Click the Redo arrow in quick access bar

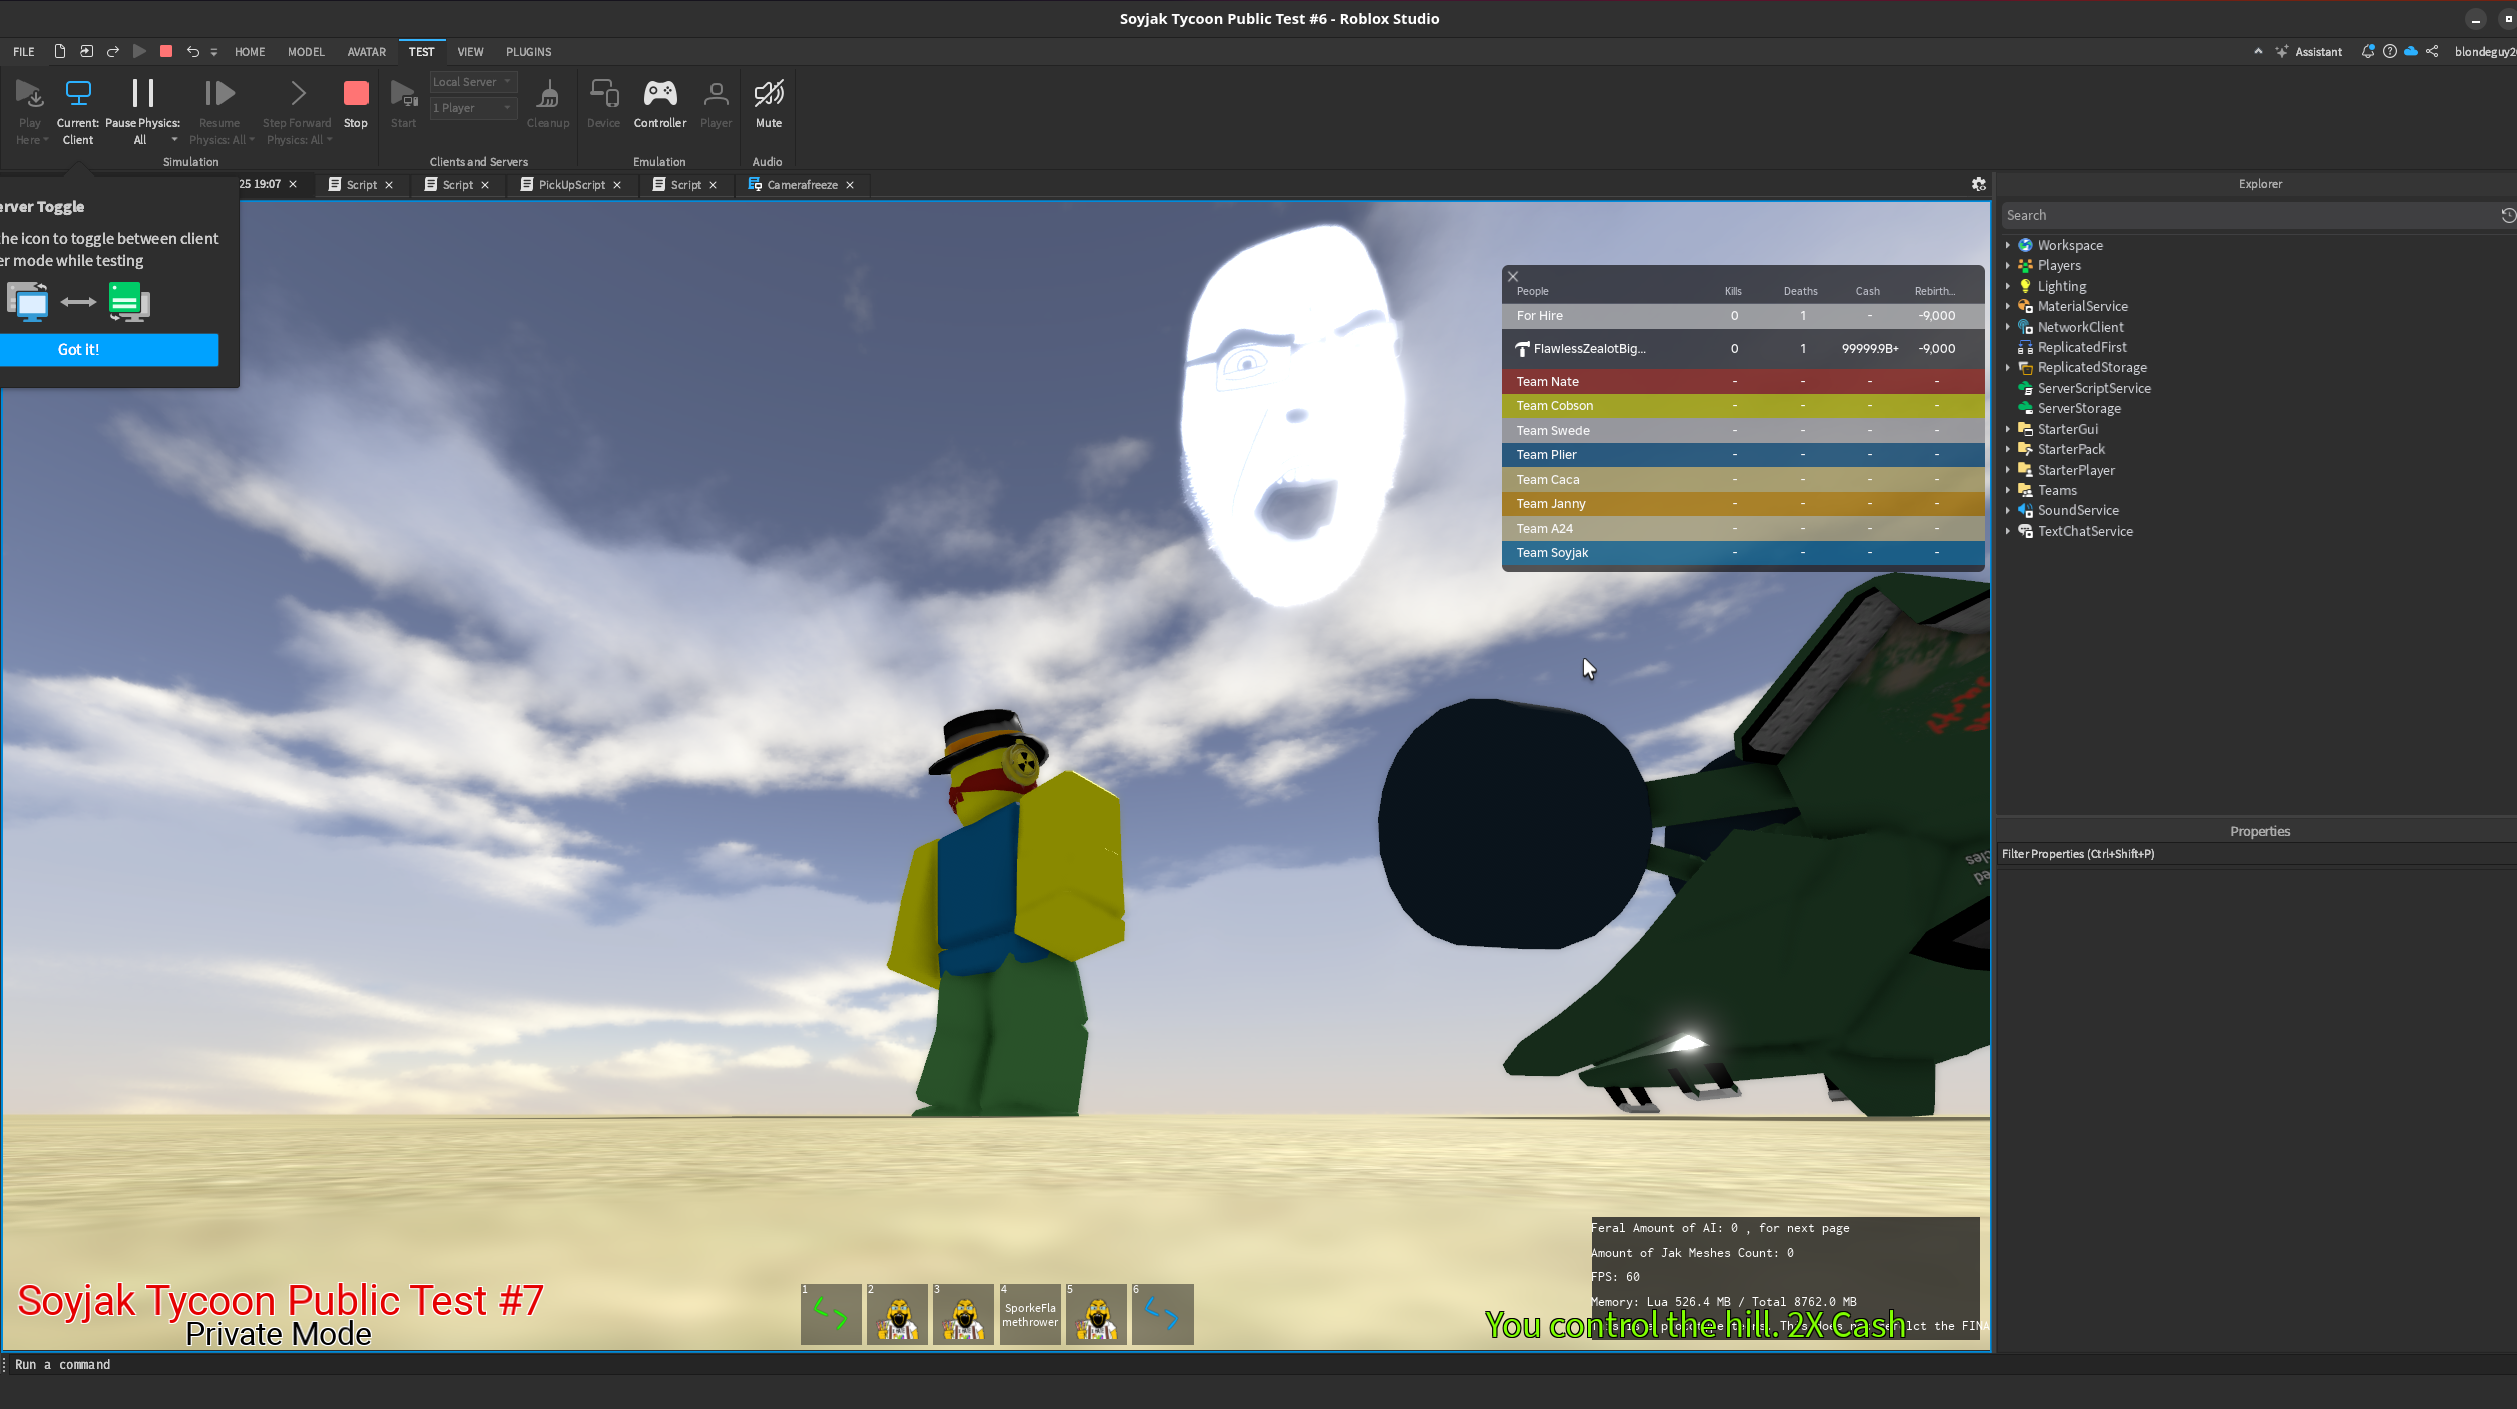(x=113, y=51)
